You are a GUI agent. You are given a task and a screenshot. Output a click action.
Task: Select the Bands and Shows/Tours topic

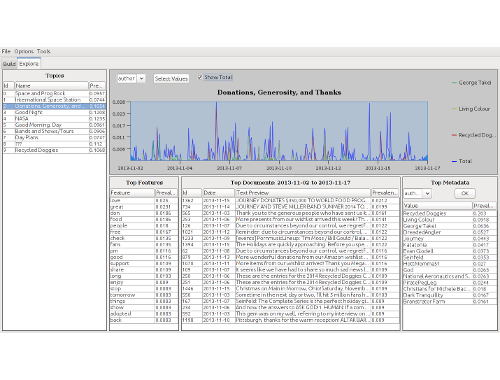click(54, 131)
